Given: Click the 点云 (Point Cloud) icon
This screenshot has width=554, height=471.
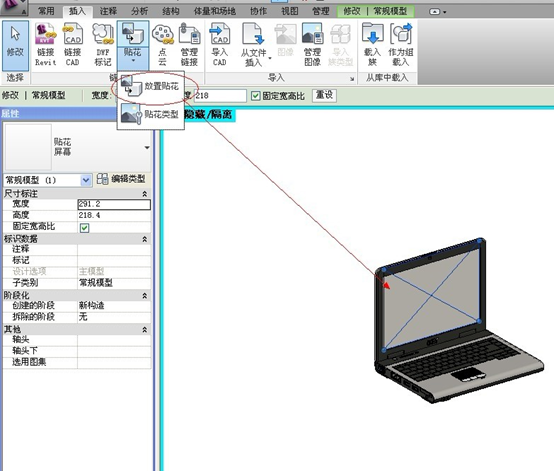Looking at the screenshot, I should [163, 45].
